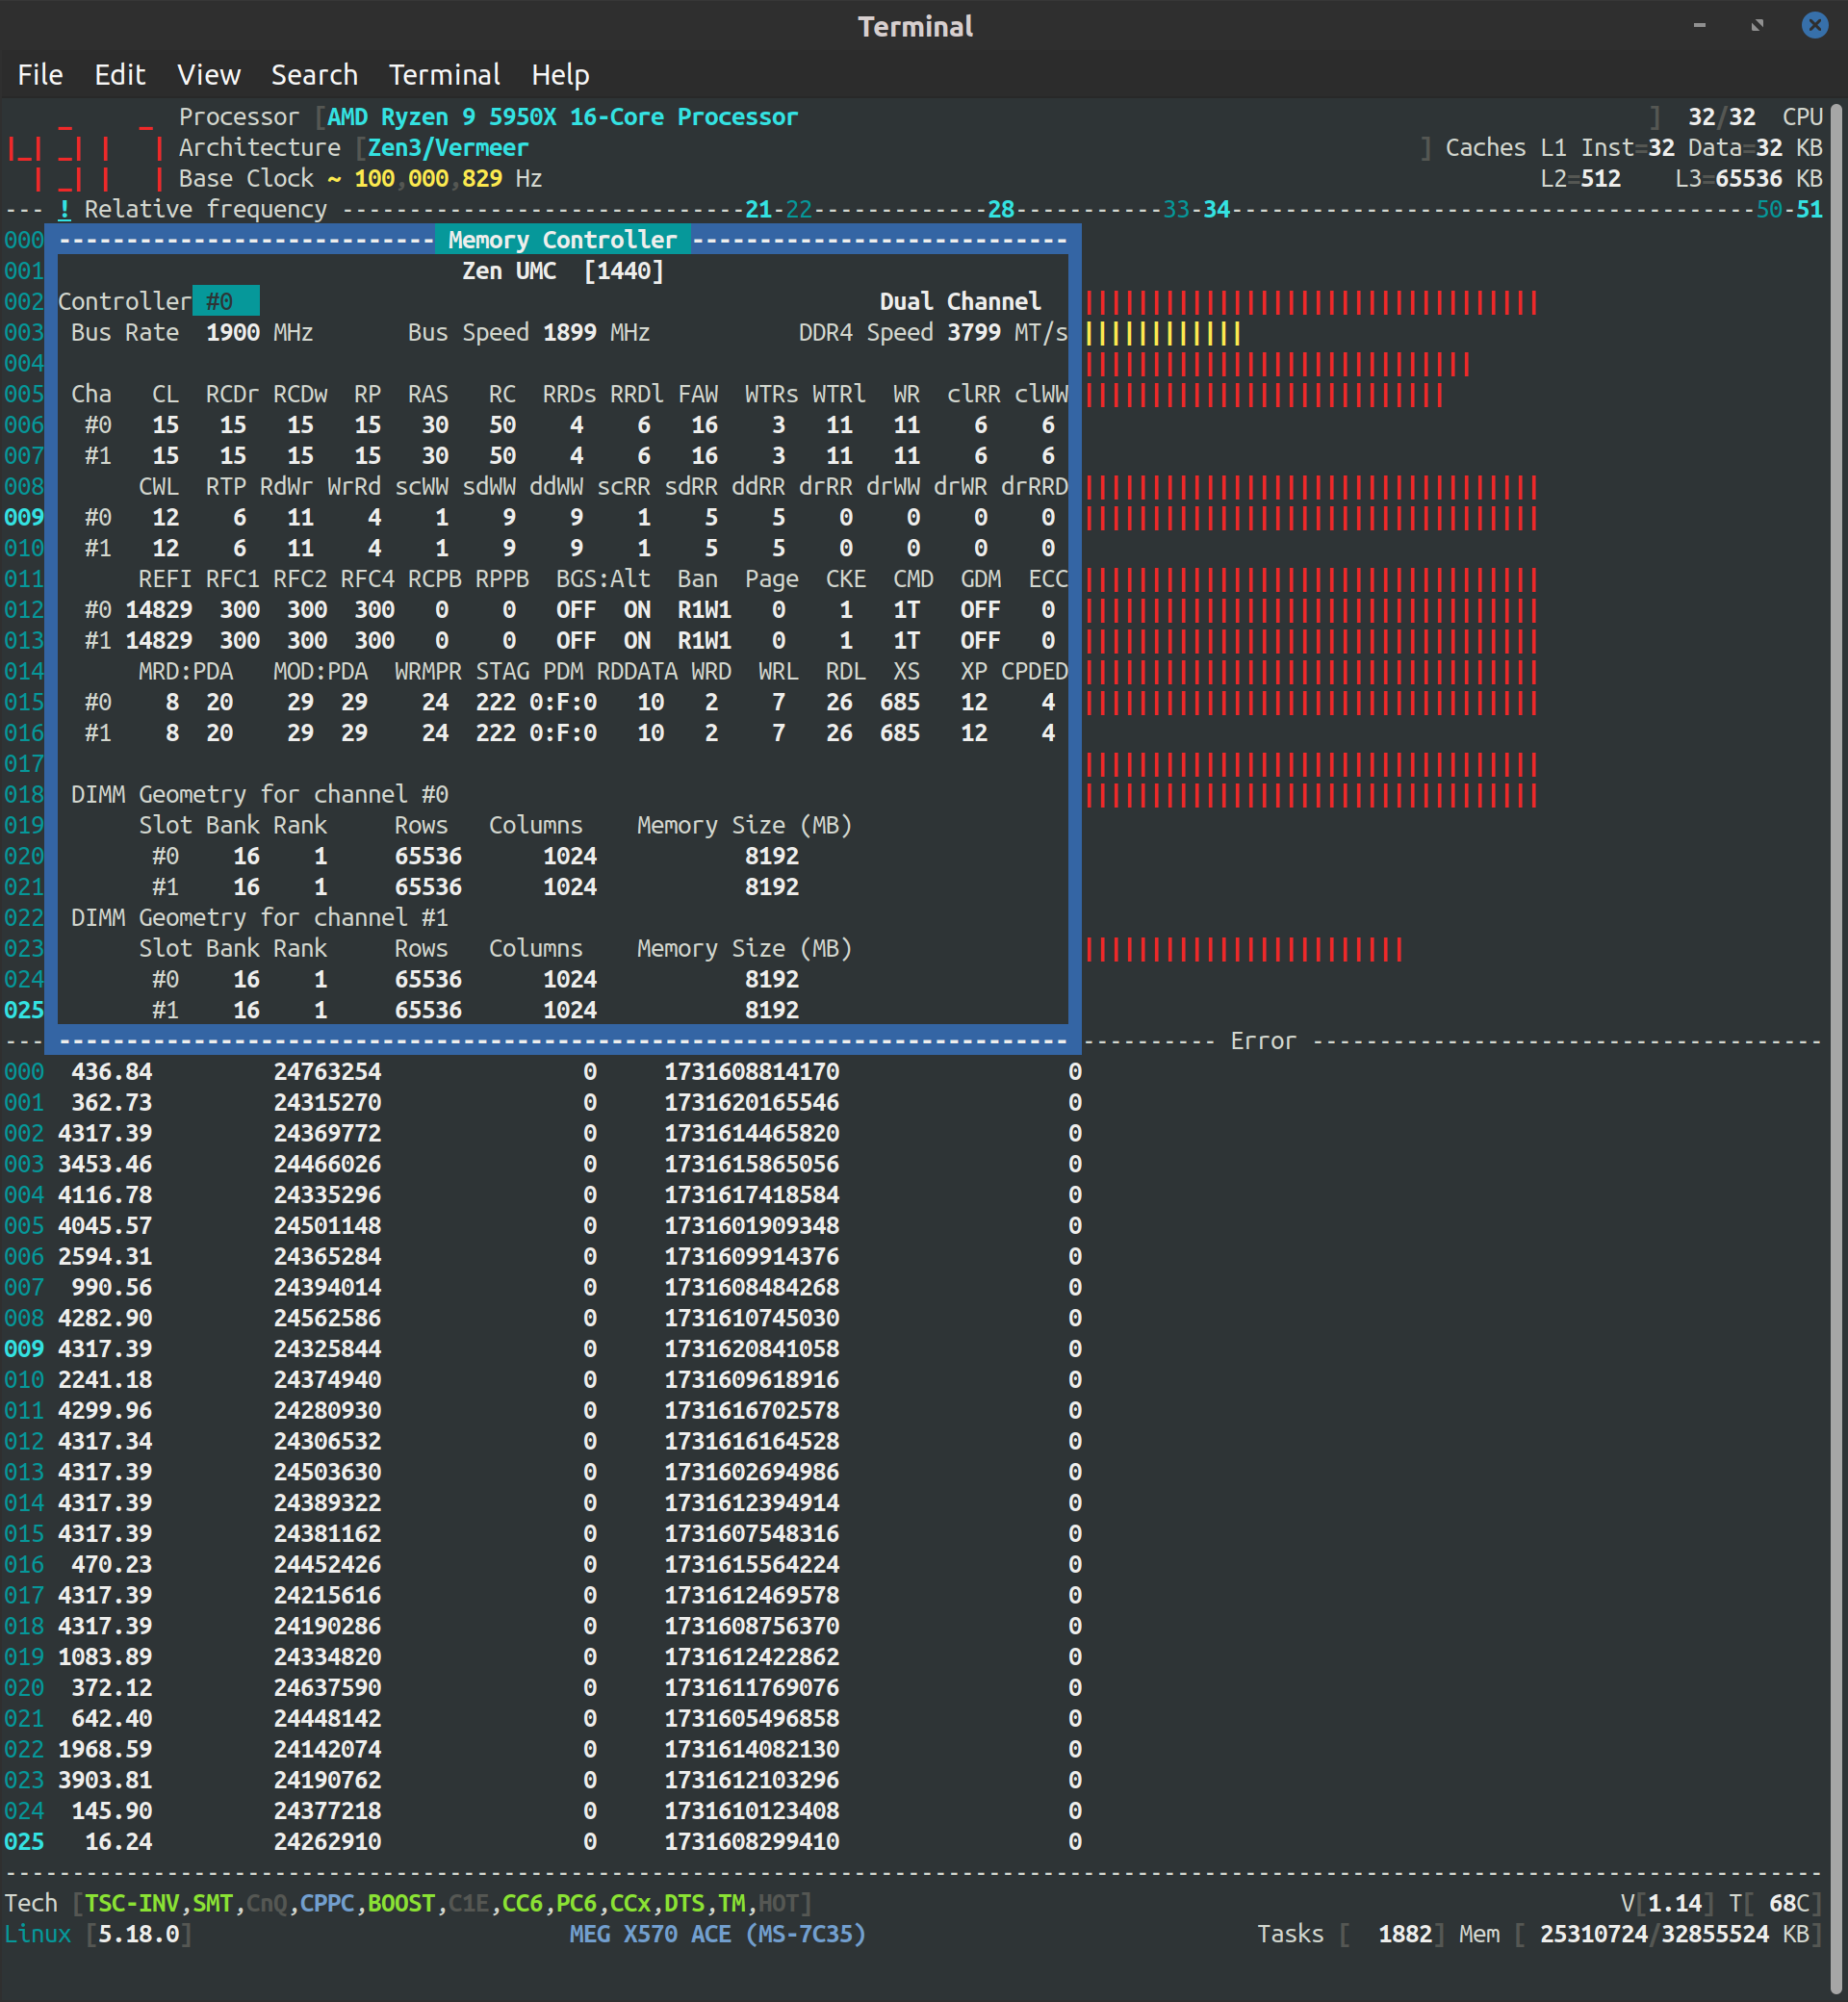Open the View menu
Image resolution: width=1848 pixels, height=2002 pixels.
point(209,75)
